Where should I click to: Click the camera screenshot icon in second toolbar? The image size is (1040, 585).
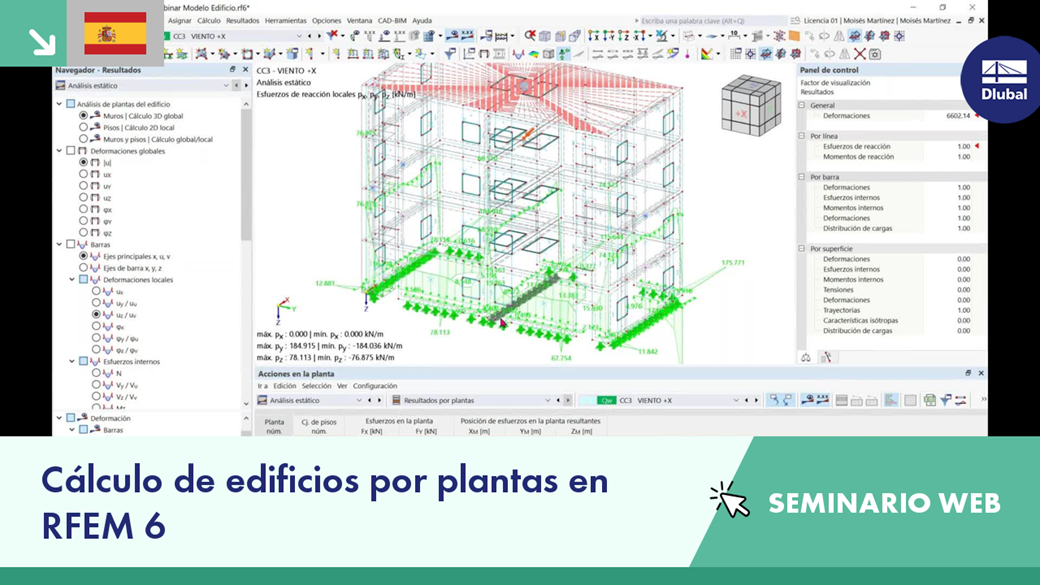[x=875, y=54]
